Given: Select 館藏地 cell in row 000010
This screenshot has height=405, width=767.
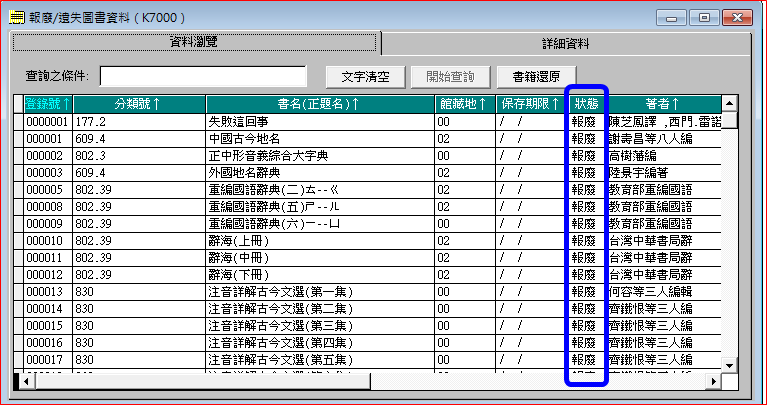Looking at the screenshot, I should click(465, 241).
